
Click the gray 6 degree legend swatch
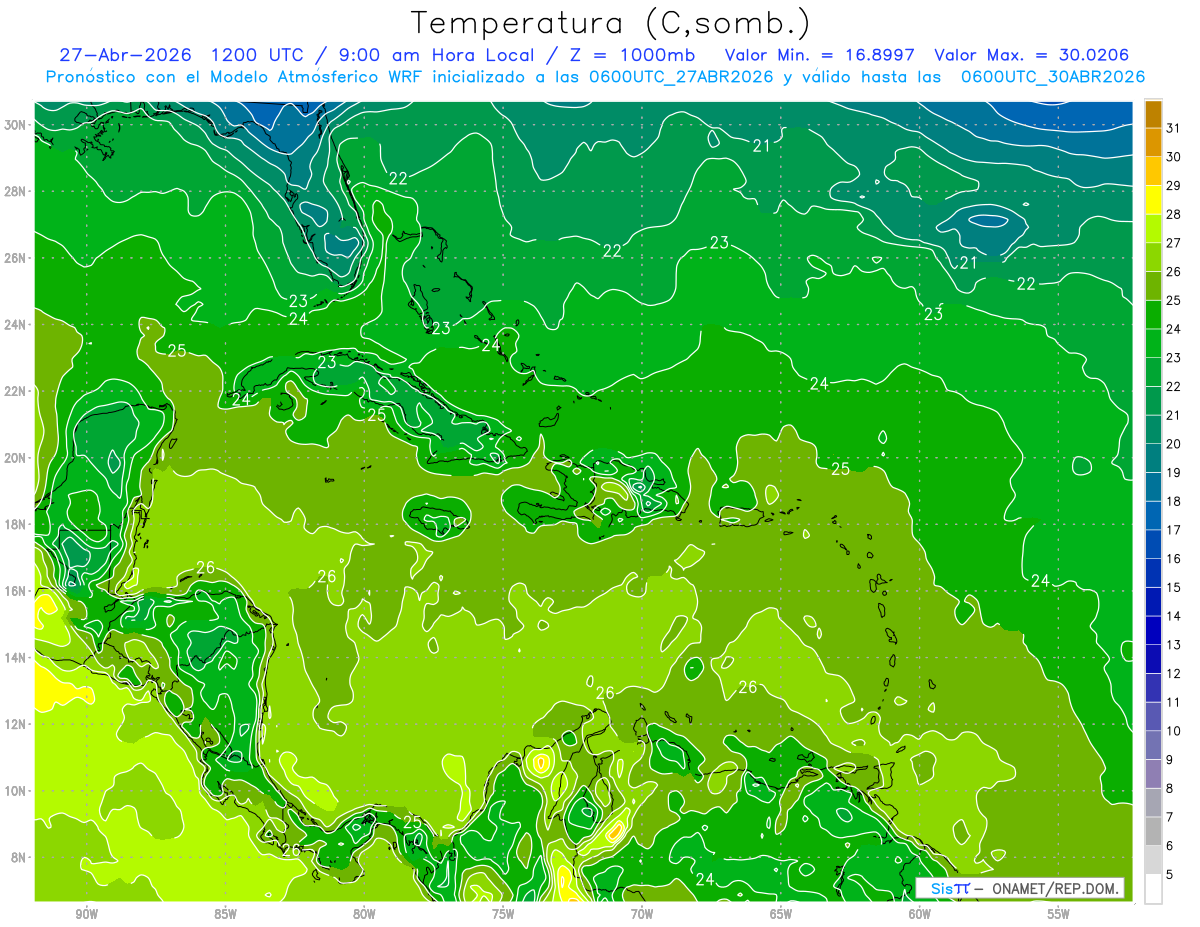[x=1153, y=832]
